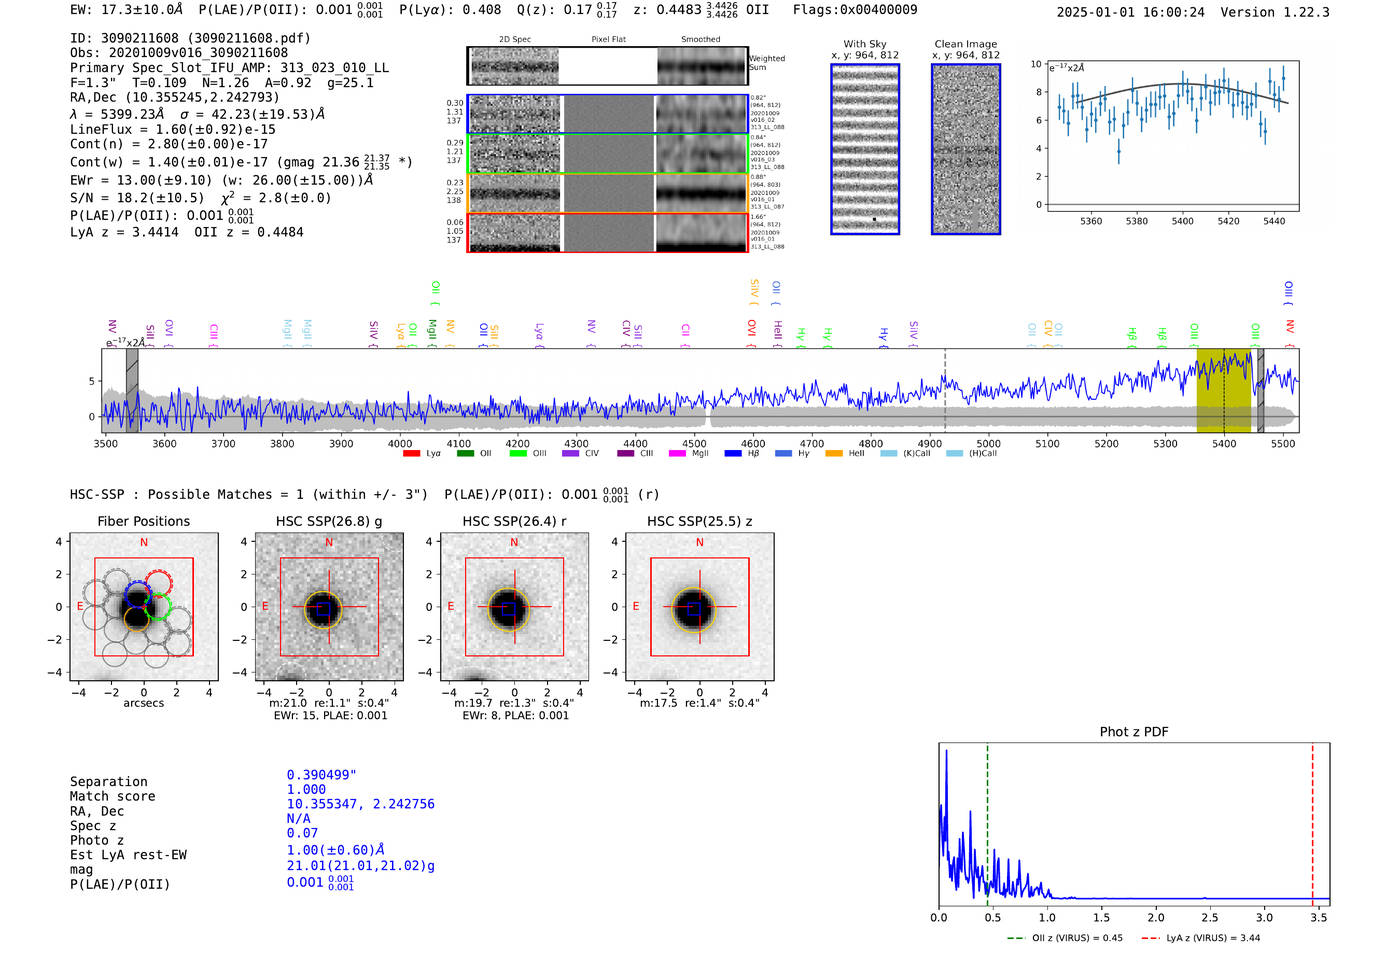The width and height of the screenshot is (1400, 953).
Task: Click the 'Smoothed' column label
Action: point(701,40)
